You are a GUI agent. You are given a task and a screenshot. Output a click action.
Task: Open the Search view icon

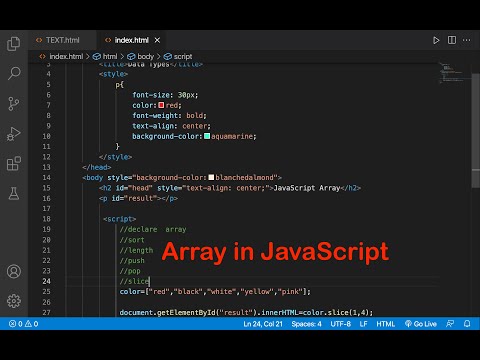(14, 73)
